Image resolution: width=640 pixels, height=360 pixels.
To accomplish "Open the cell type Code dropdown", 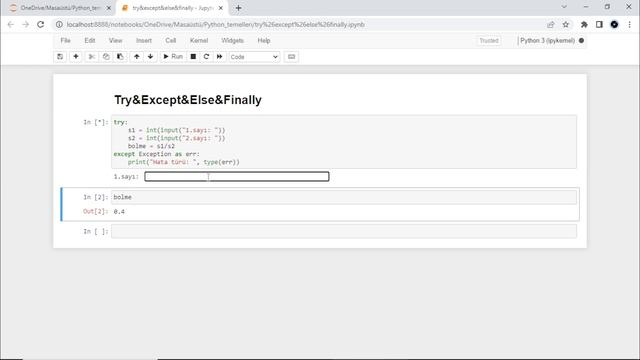I will click(x=254, y=57).
